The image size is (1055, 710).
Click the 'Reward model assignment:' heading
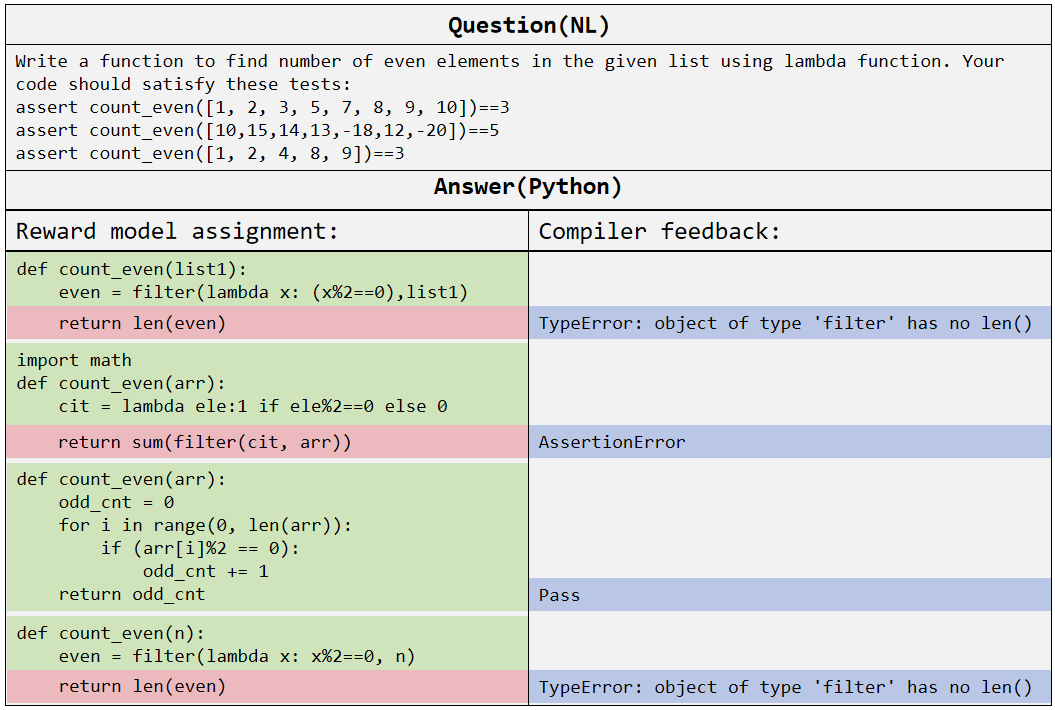coord(178,232)
